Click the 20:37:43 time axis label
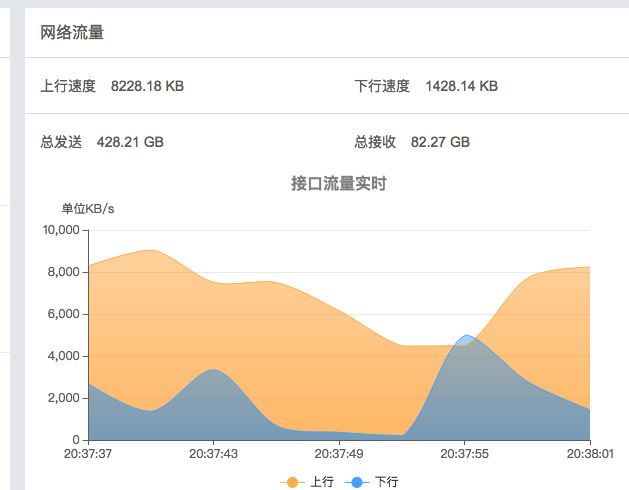Viewport: 629px width, 490px height. point(213,454)
